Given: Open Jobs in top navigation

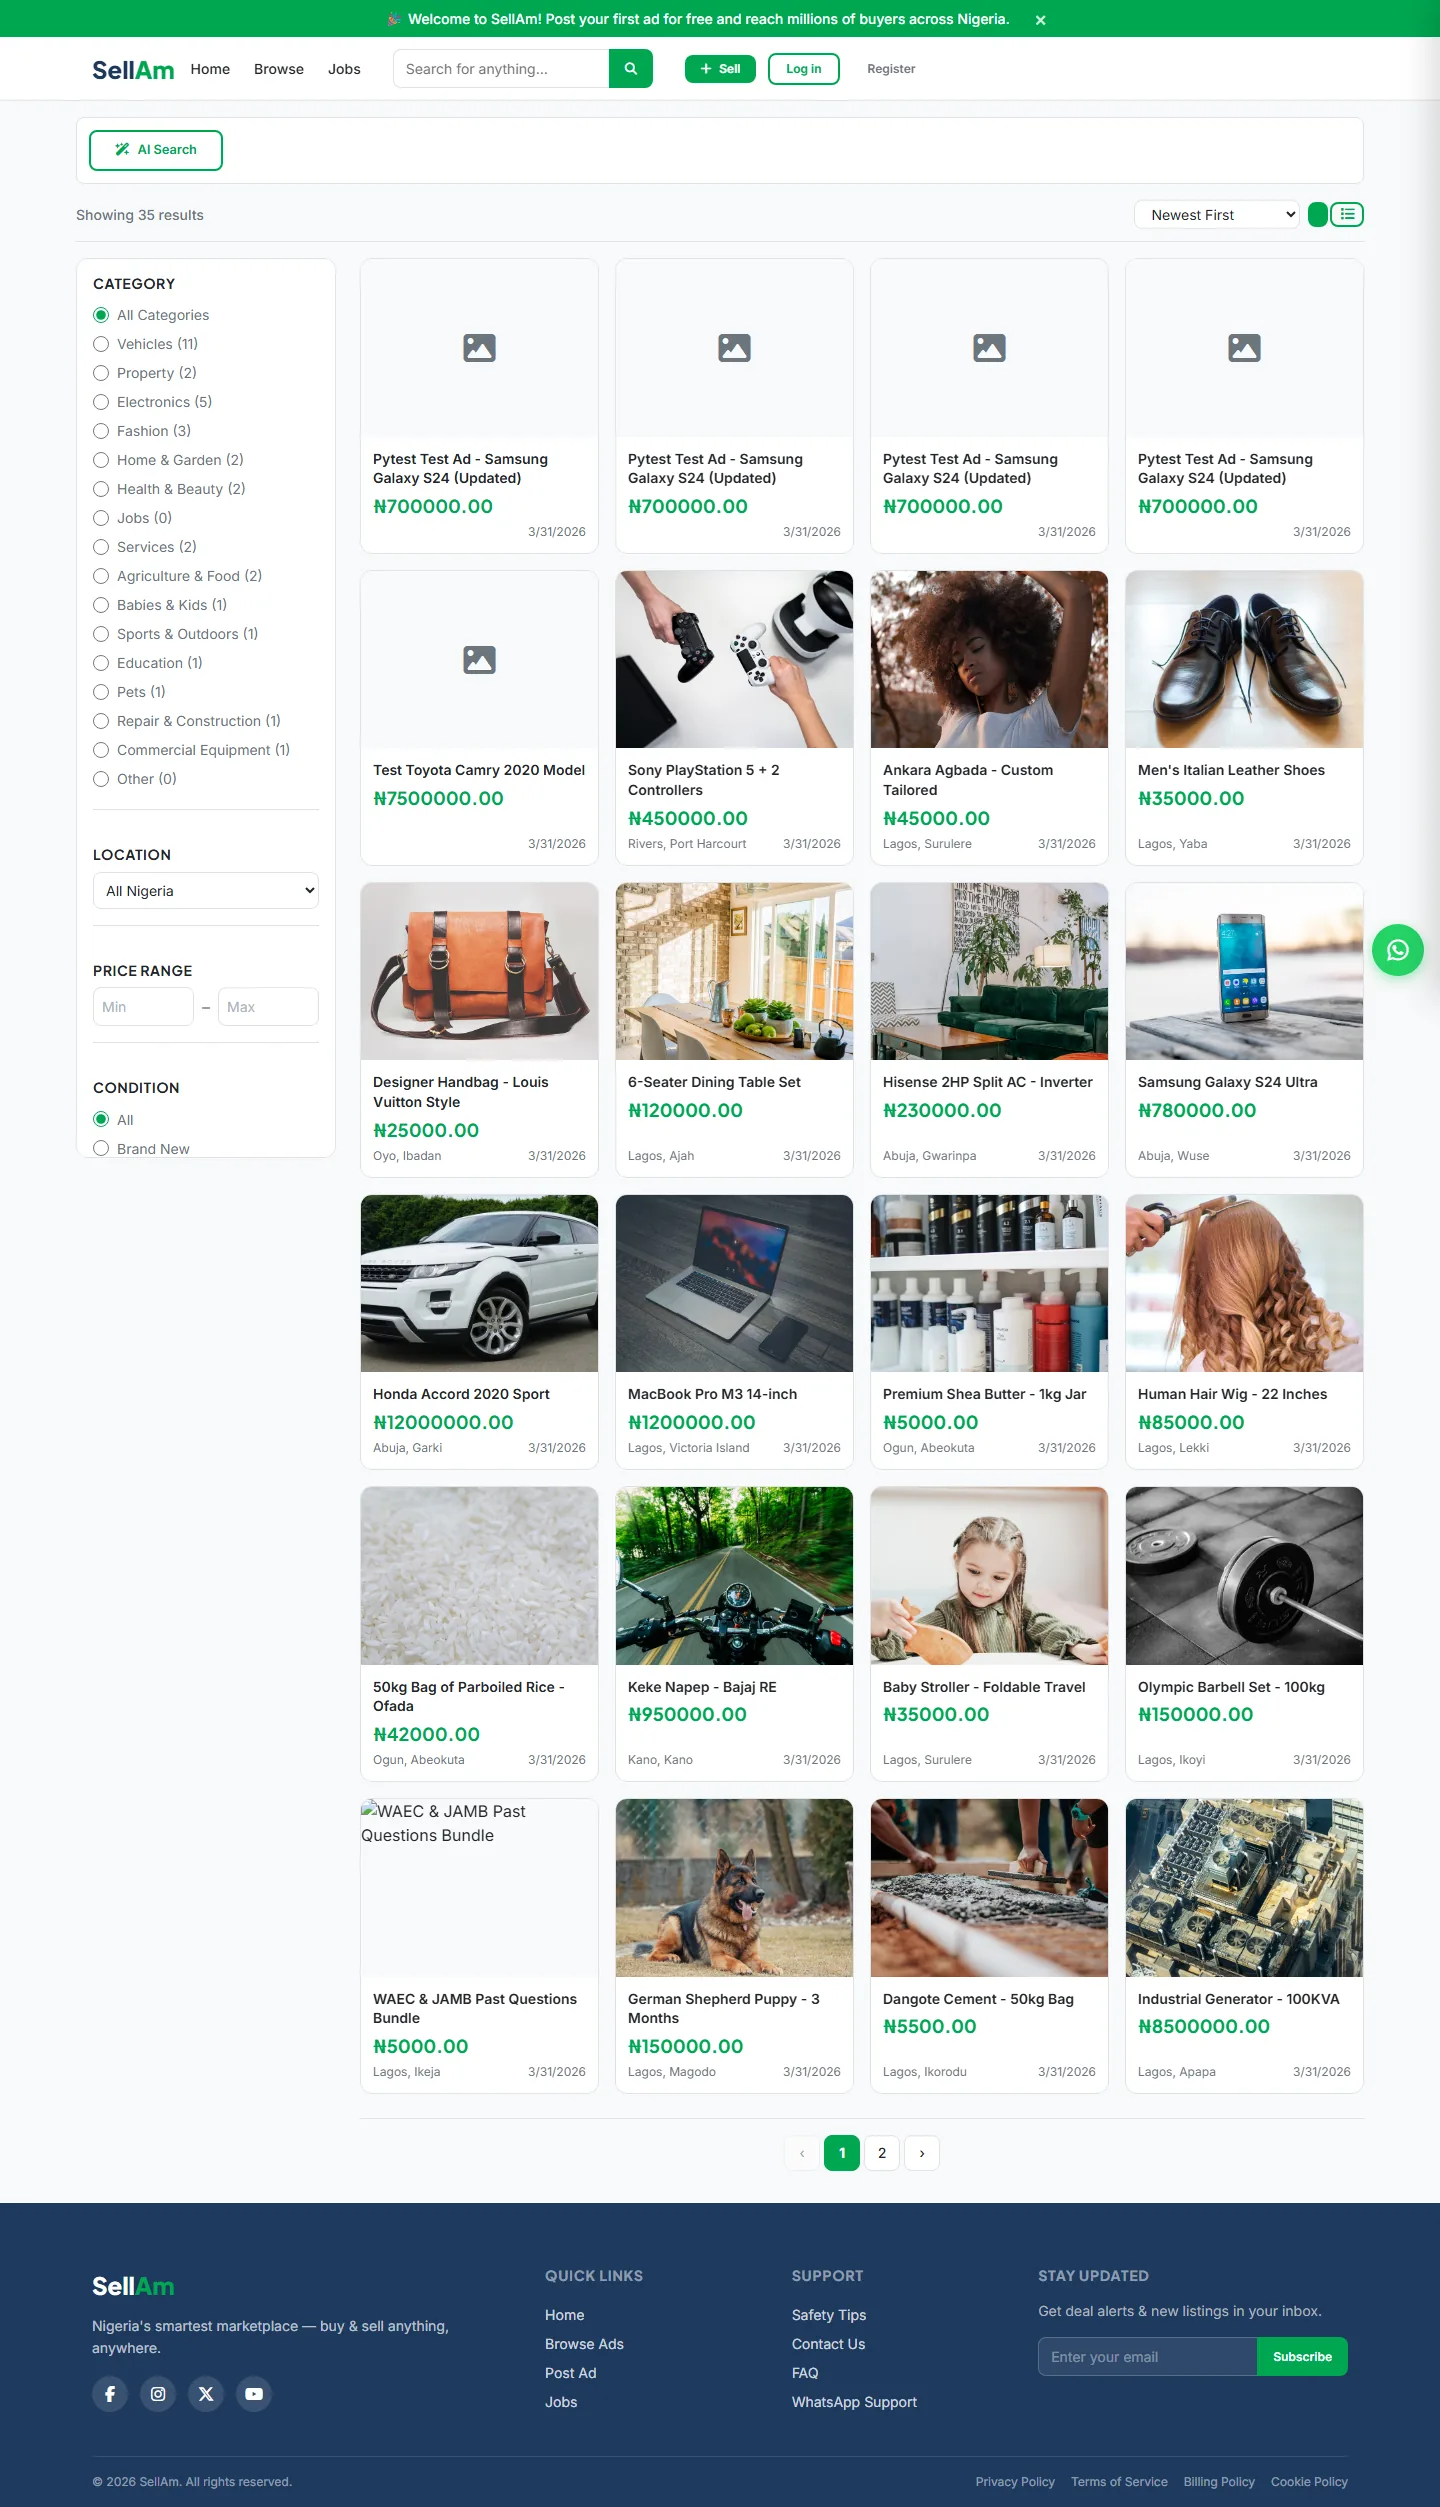Looking at the screenshot, I should pyautogui.click(x=344, y=69).
